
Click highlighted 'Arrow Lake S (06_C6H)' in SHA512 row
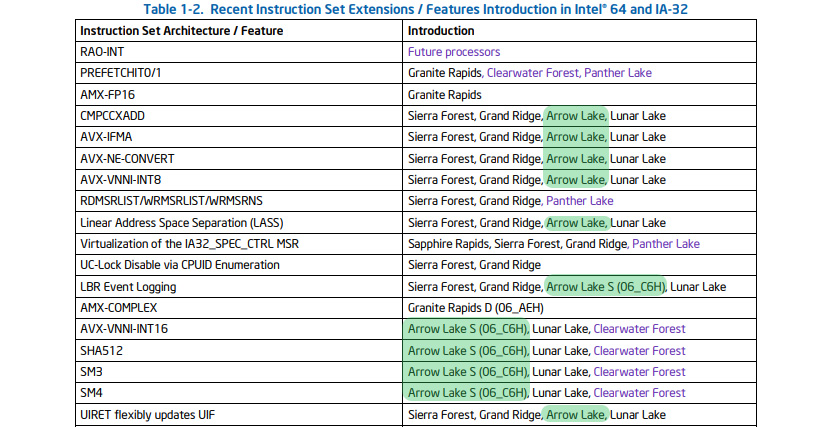(x=467, y=351)
